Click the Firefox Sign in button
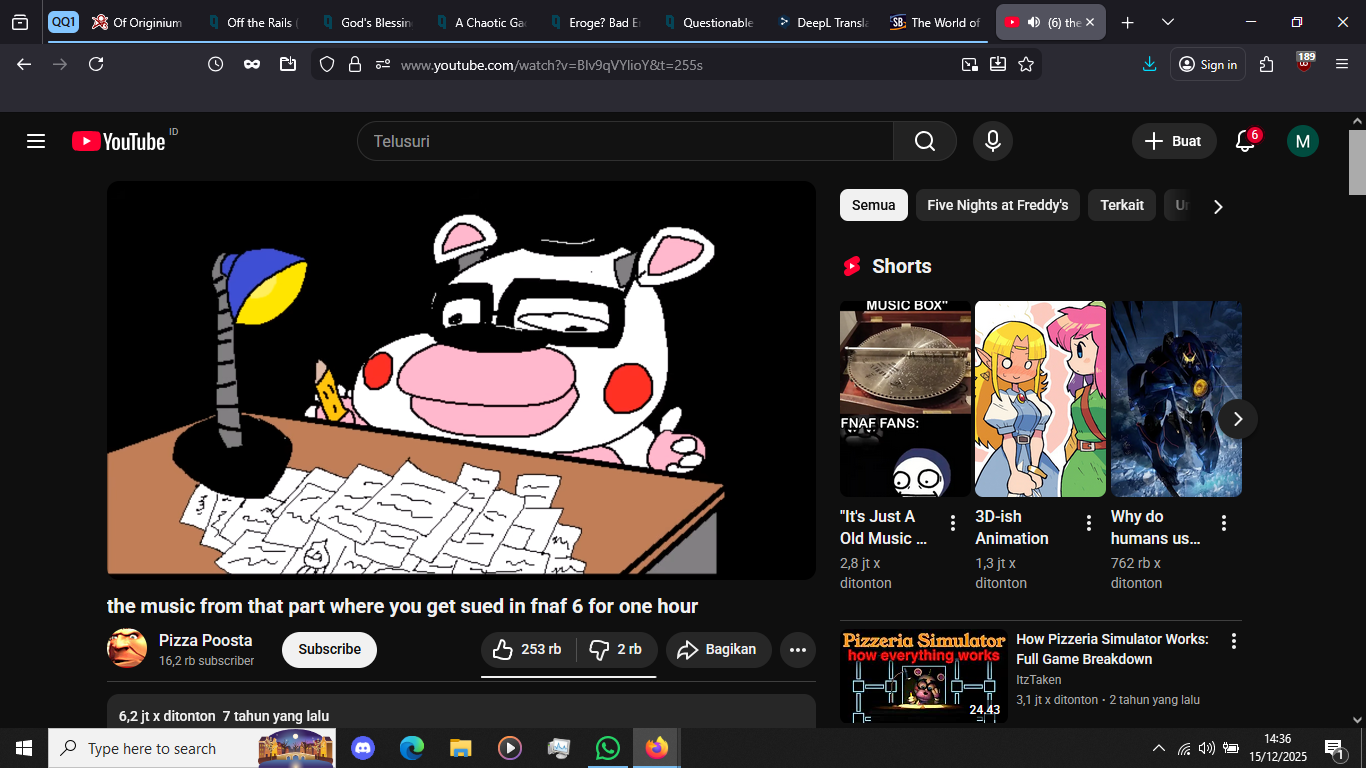 coord(1208,64)
